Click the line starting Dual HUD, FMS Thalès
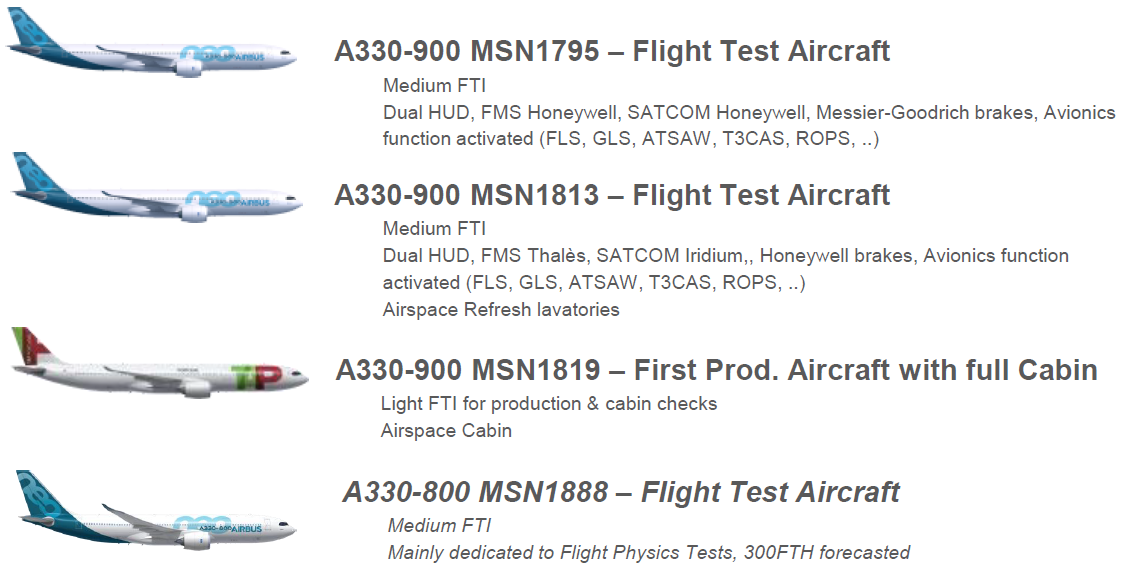1128x576 pixels. pos(725,256)
